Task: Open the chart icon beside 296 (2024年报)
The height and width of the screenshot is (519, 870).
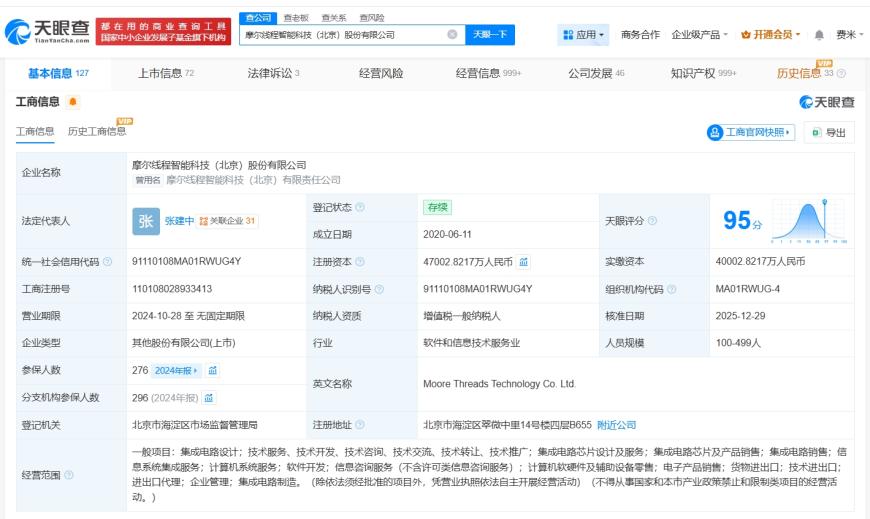Action: [209, 397]
